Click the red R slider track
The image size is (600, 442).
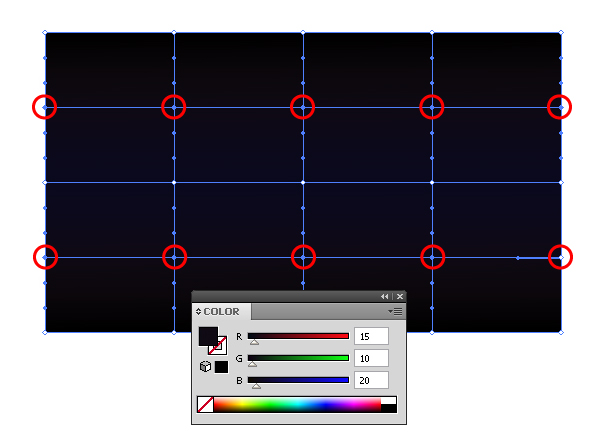click(x=298, y=336)
